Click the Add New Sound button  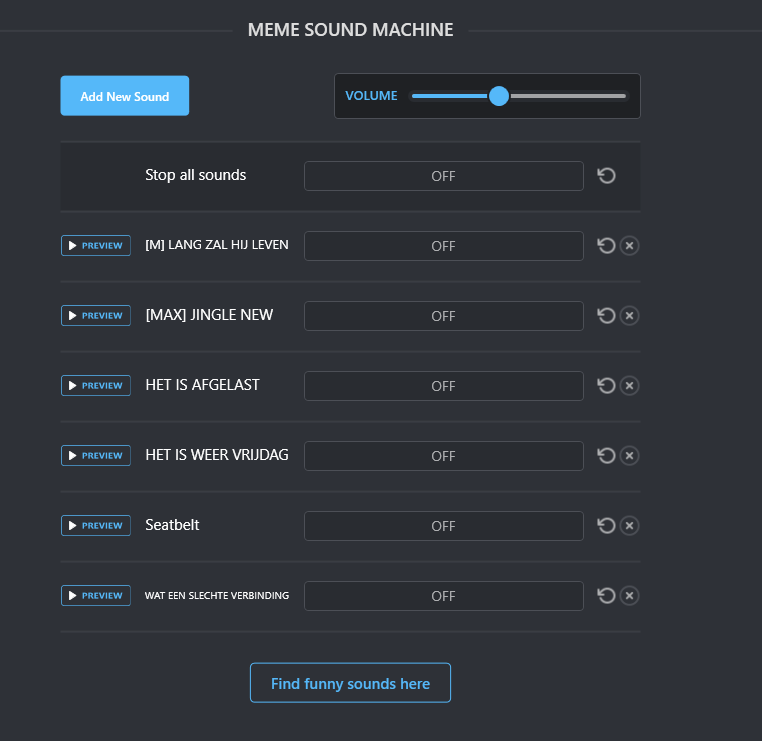[125, 96]
